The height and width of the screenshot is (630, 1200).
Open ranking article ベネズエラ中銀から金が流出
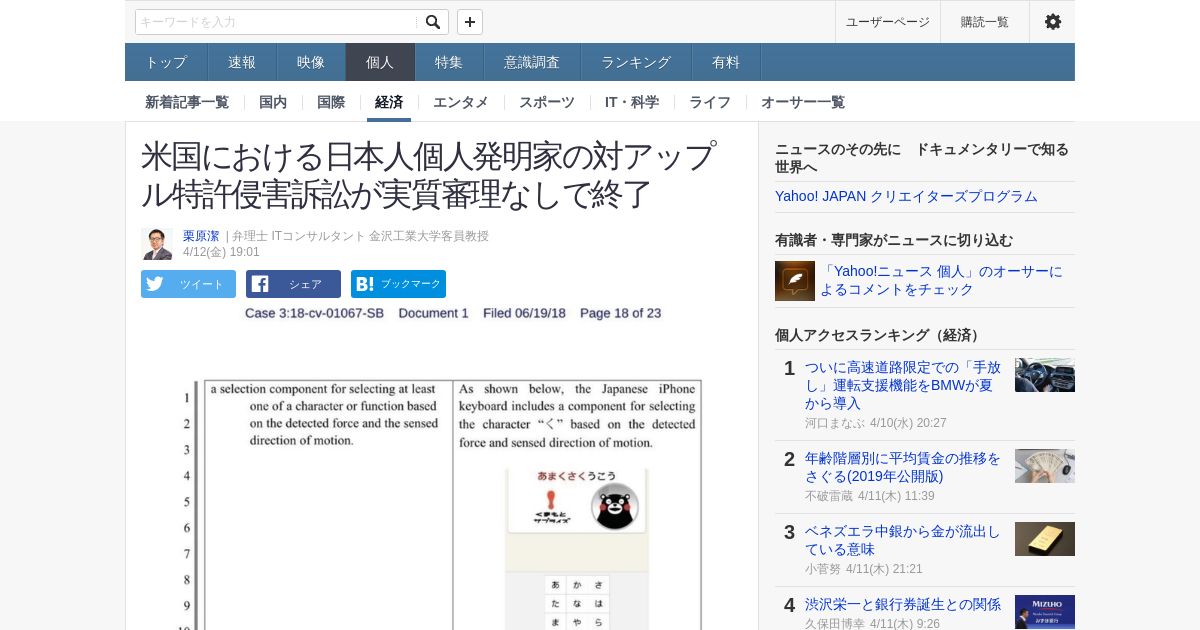[x=903, y=540]
